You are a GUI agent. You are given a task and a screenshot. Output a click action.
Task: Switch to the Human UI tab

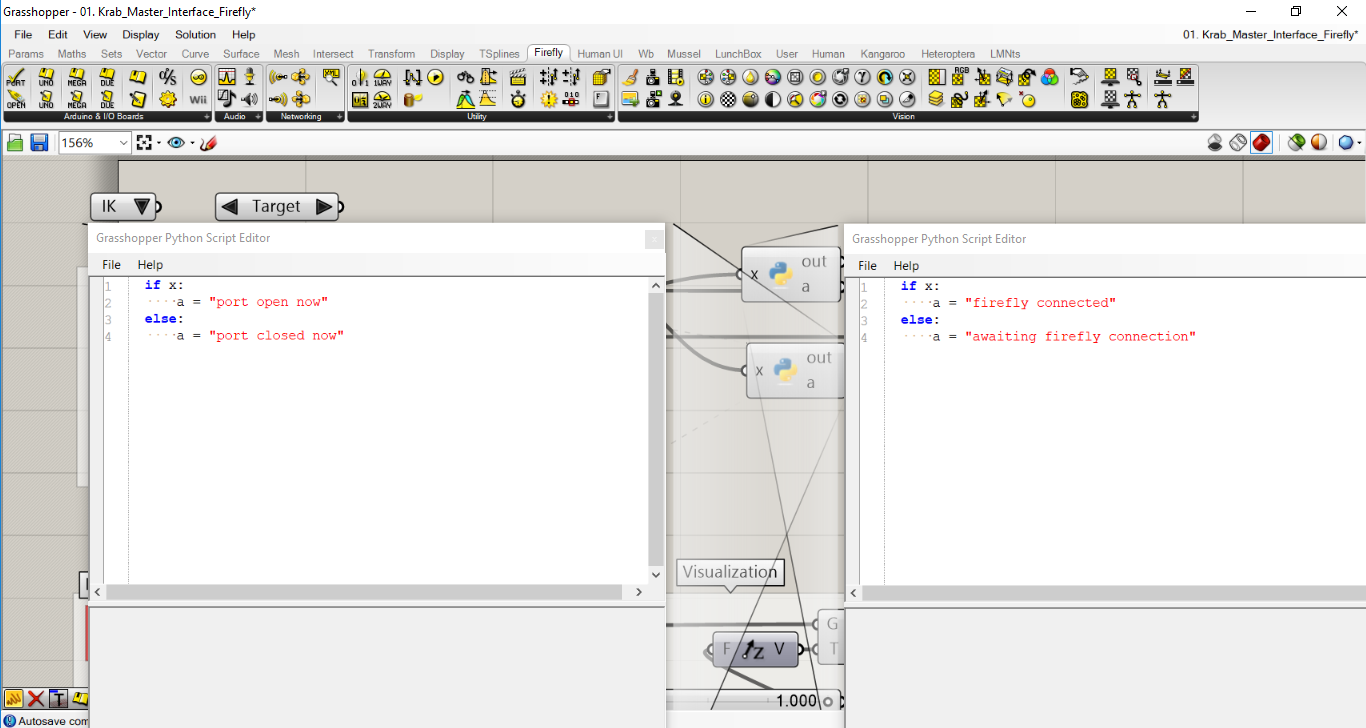[600, 54]
